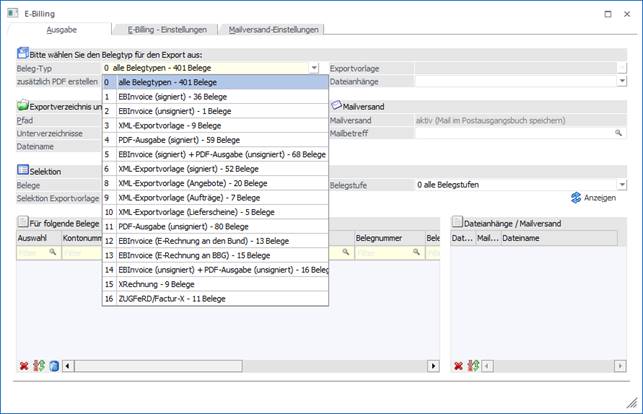The image size is (643, 414).
Task: Click the red X delete icon in the left grid
Action: point(23,366)
